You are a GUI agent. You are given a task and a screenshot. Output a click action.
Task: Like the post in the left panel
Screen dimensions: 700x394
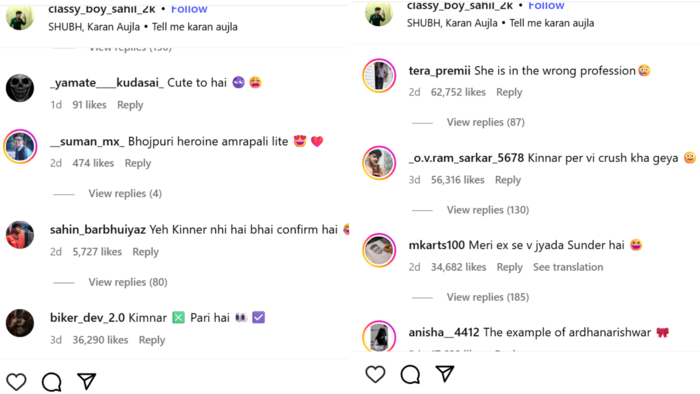tap(17, 382)
